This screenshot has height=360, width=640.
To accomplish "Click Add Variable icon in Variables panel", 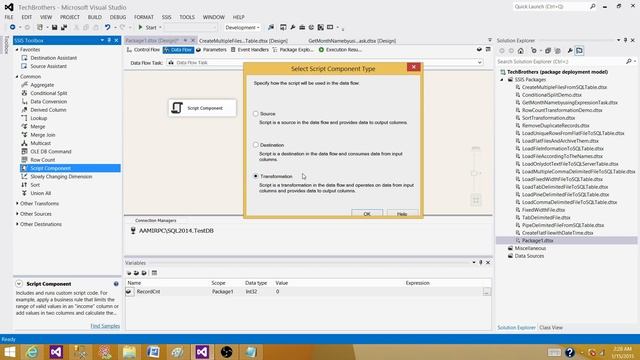I will 129,273.
